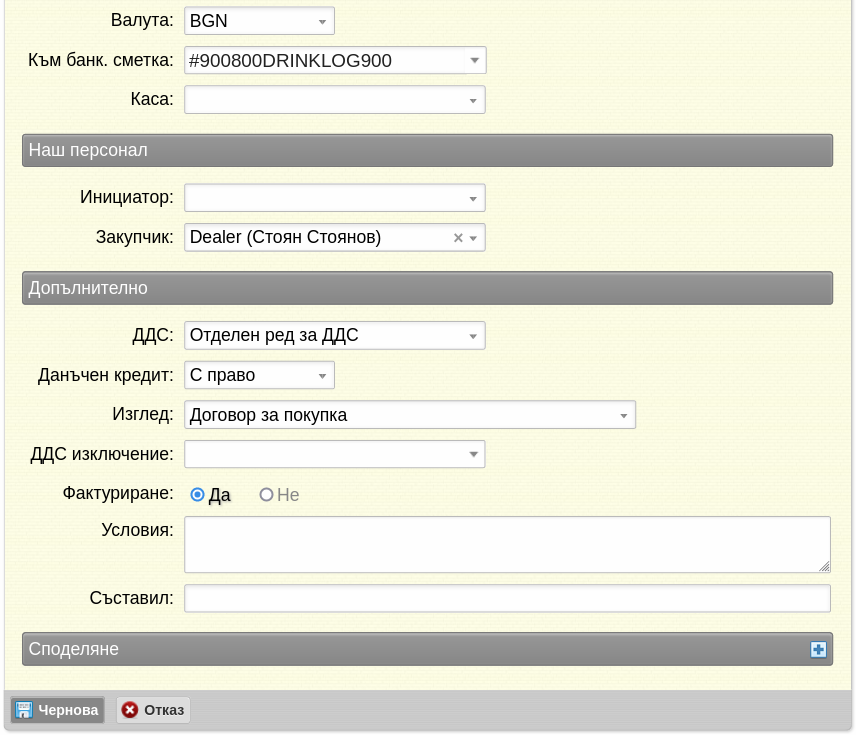Select Да for Фактуриране

[197, 495]
